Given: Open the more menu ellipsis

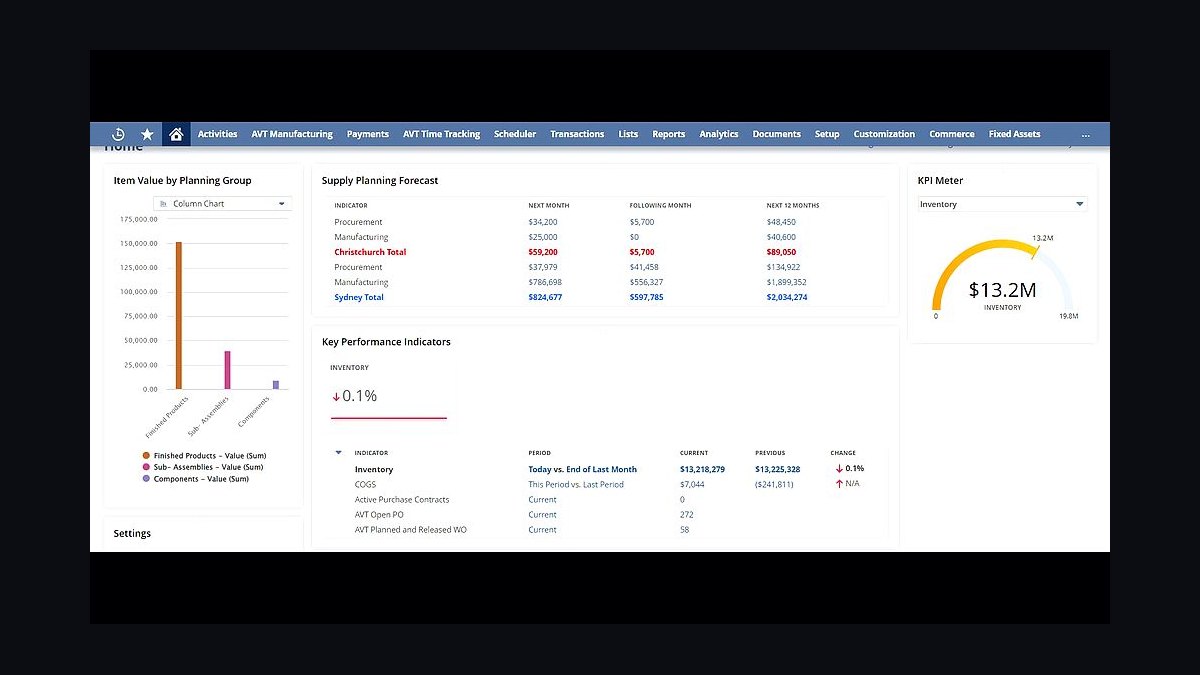Looking at the screenshot, I should tap(1085, 134).
